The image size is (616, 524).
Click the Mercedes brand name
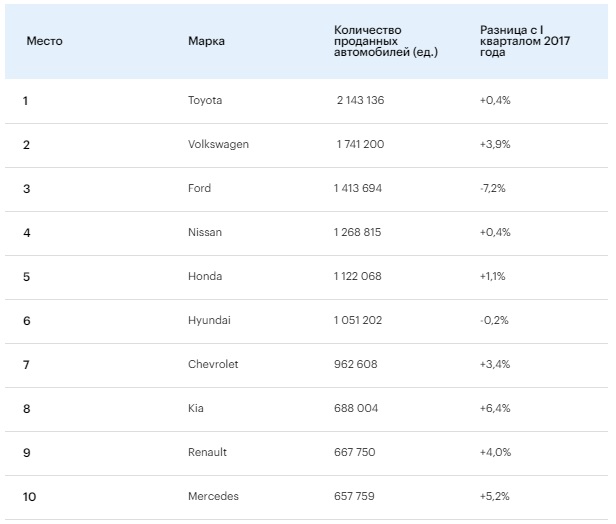coord(213,496)
